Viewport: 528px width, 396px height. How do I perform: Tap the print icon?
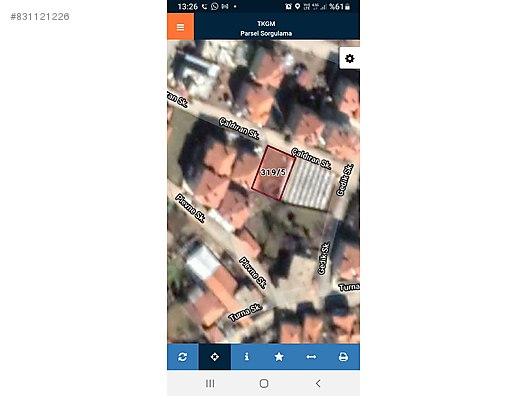pyautogui.click(x=343, y=356)
